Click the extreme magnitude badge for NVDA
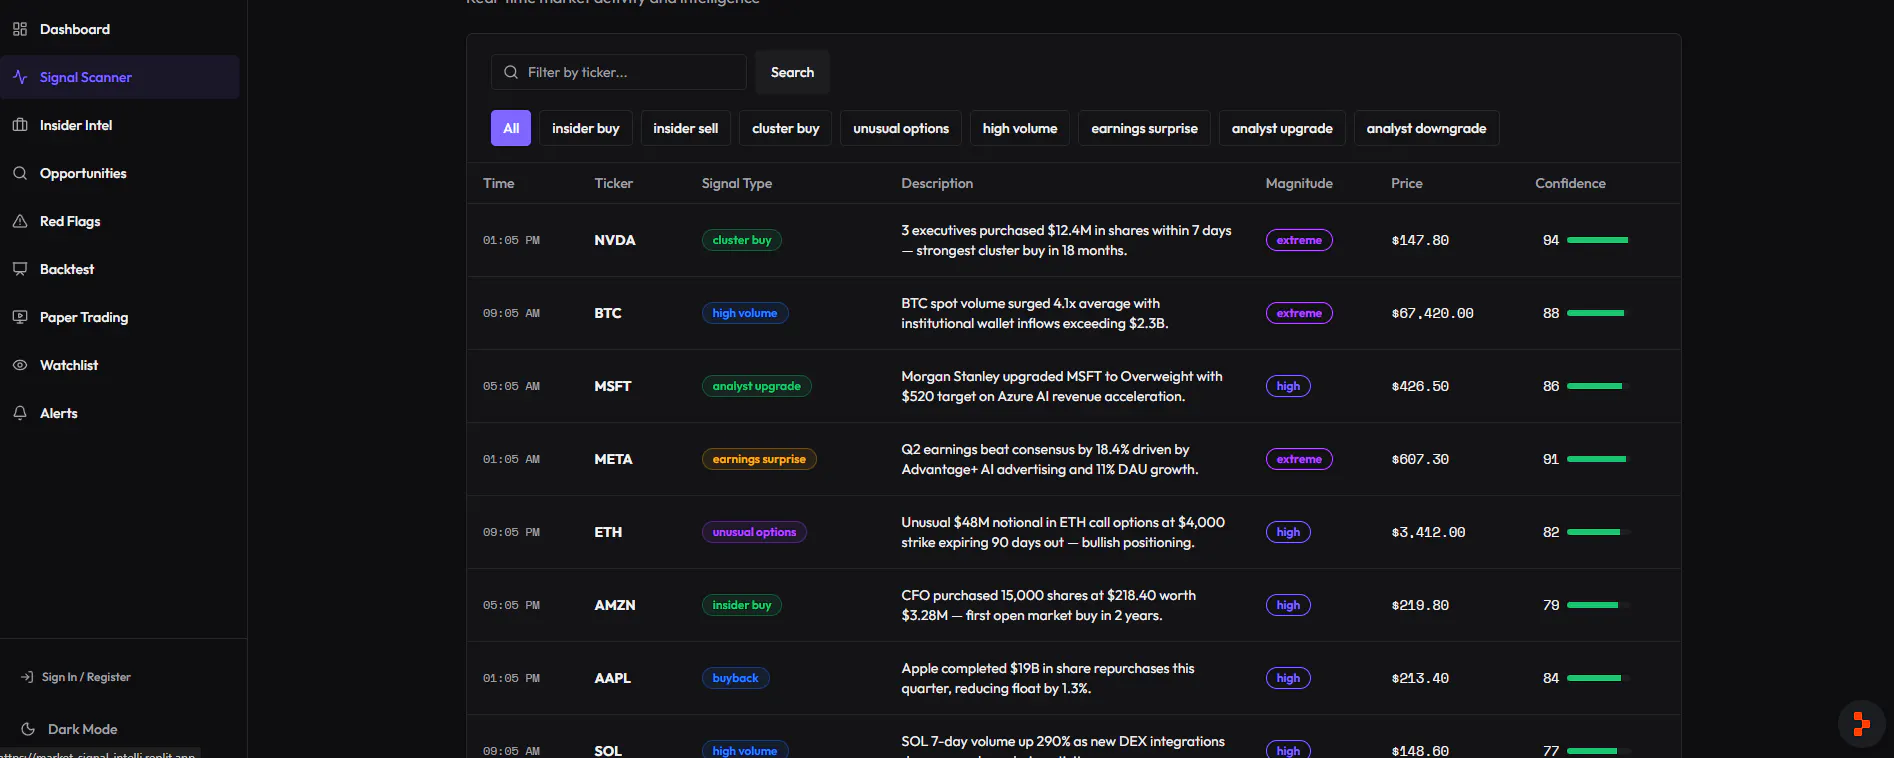Image resolution: width=1894 pixels, height=758 pixels. click(x=1299, y=240)
